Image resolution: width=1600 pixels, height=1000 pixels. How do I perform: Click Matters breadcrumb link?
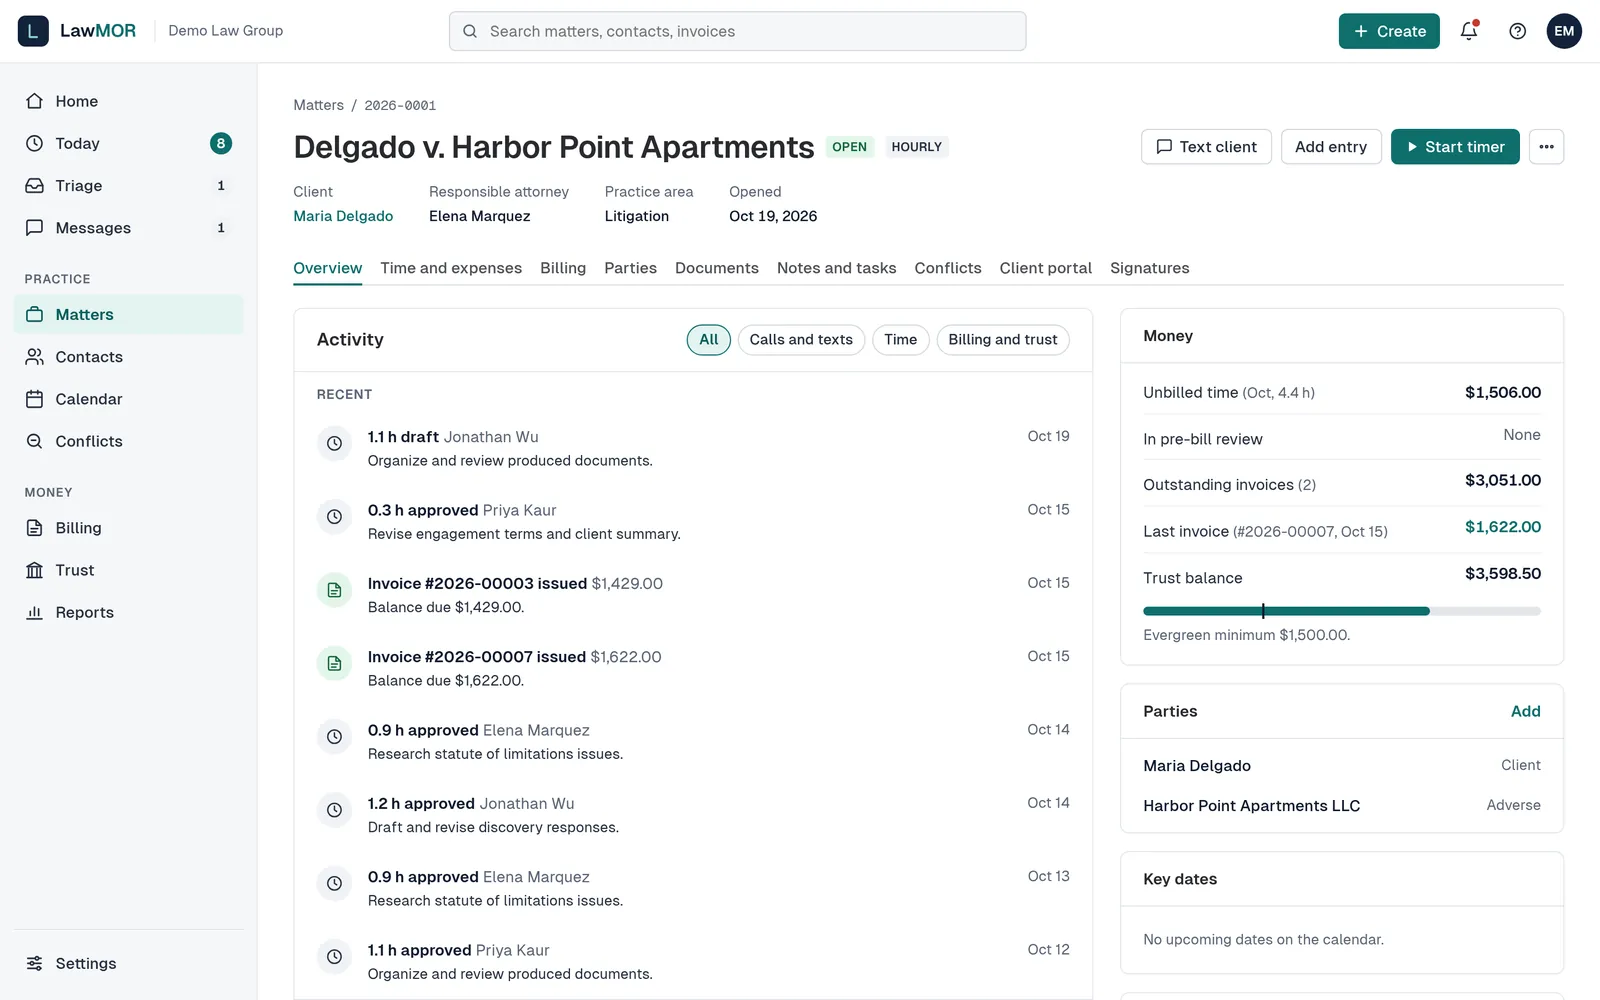pyautogui.click(x=318, y=105)
